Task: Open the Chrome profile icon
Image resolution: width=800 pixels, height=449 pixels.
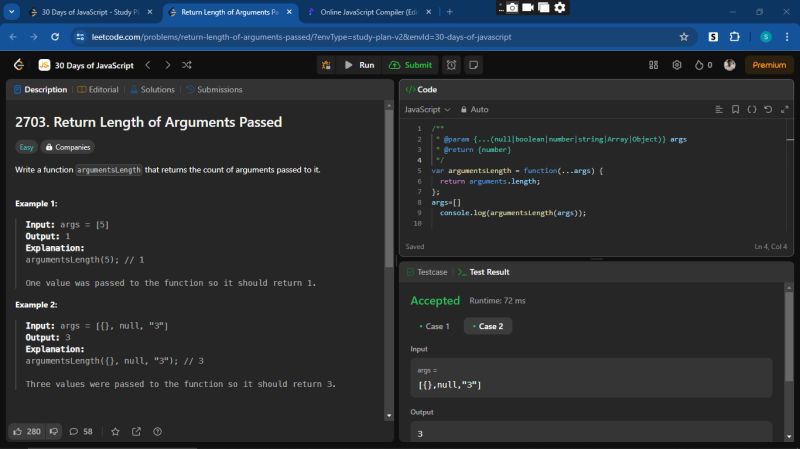Action: (766, 37)
